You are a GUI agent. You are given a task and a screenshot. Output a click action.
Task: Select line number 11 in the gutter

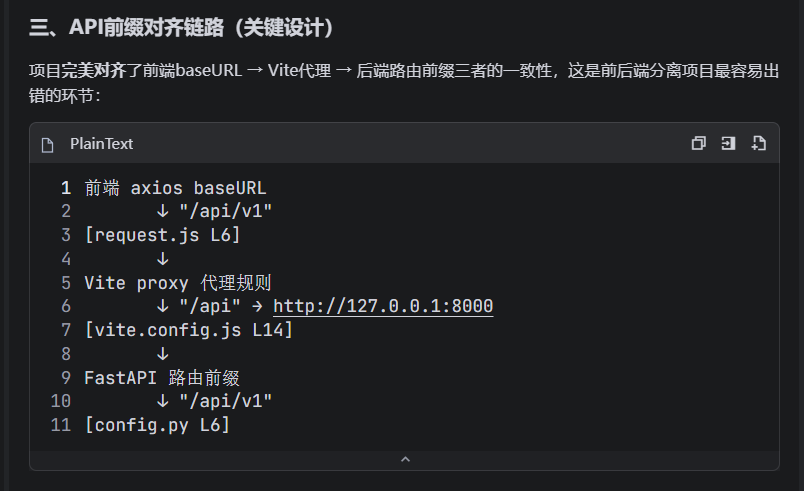(61, 425)
